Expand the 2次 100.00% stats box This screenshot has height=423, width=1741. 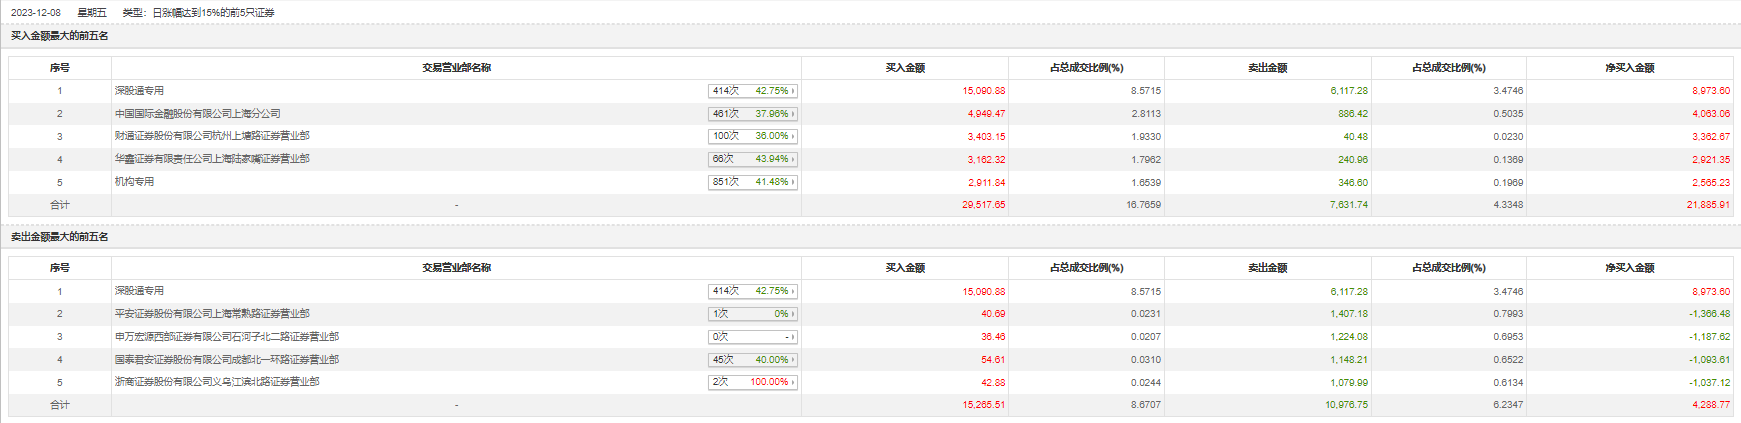[752, 382]
